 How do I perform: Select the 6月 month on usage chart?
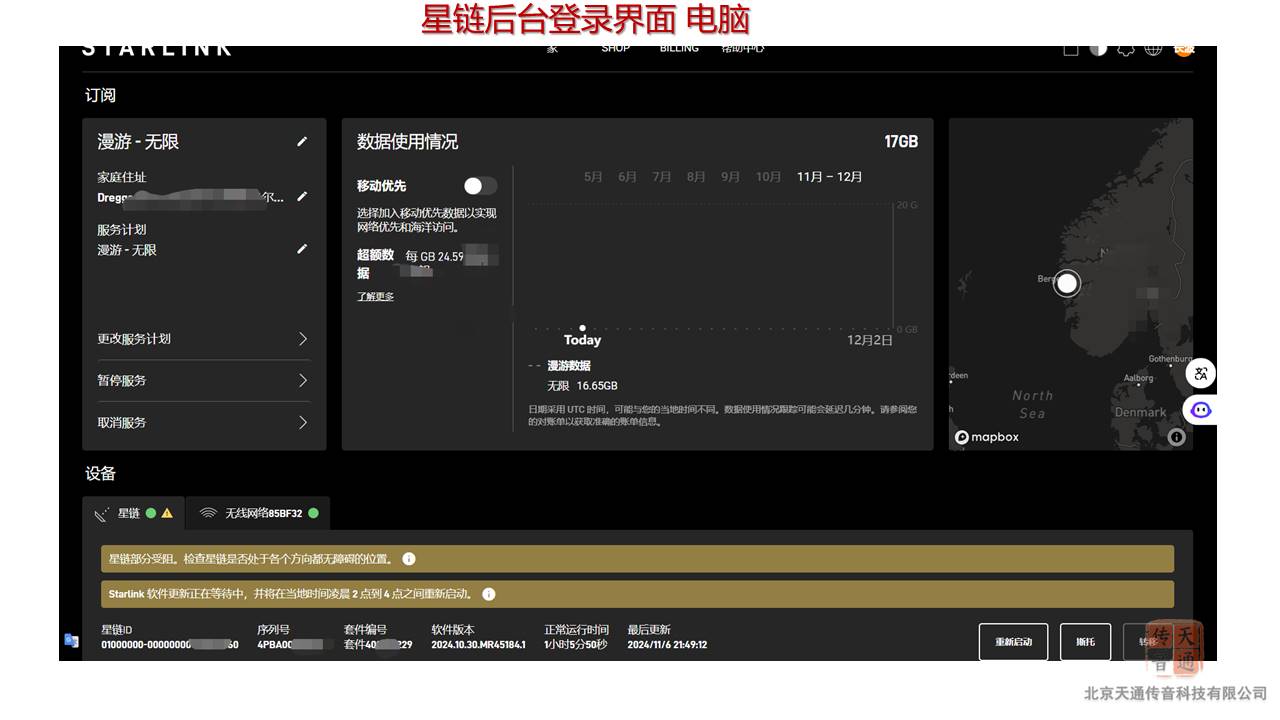(x=627, y=177)
